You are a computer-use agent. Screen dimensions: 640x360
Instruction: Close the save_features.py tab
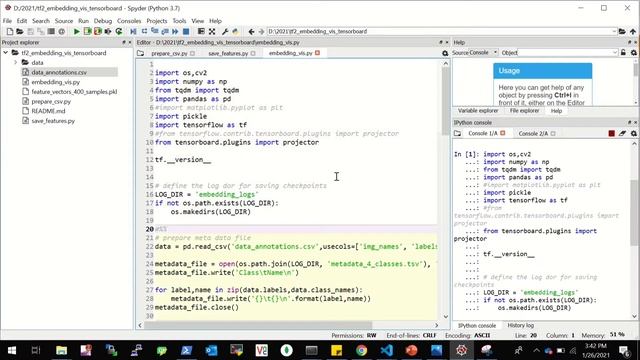coord(253,53)
